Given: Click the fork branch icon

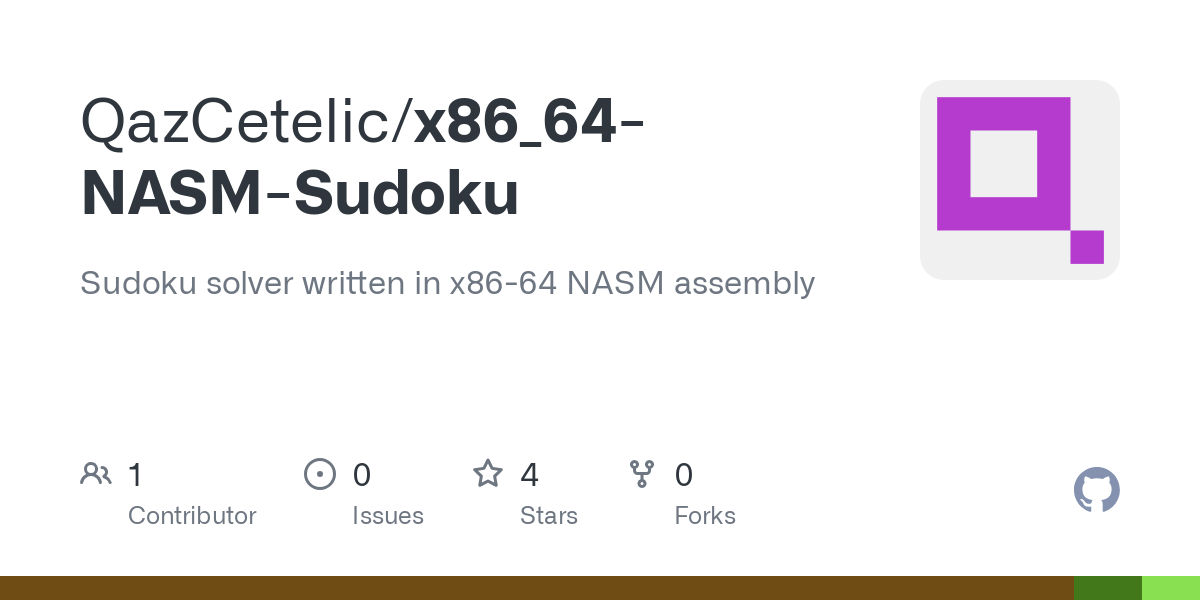Looking at the screenshot, I should click(x=642, y=474).
